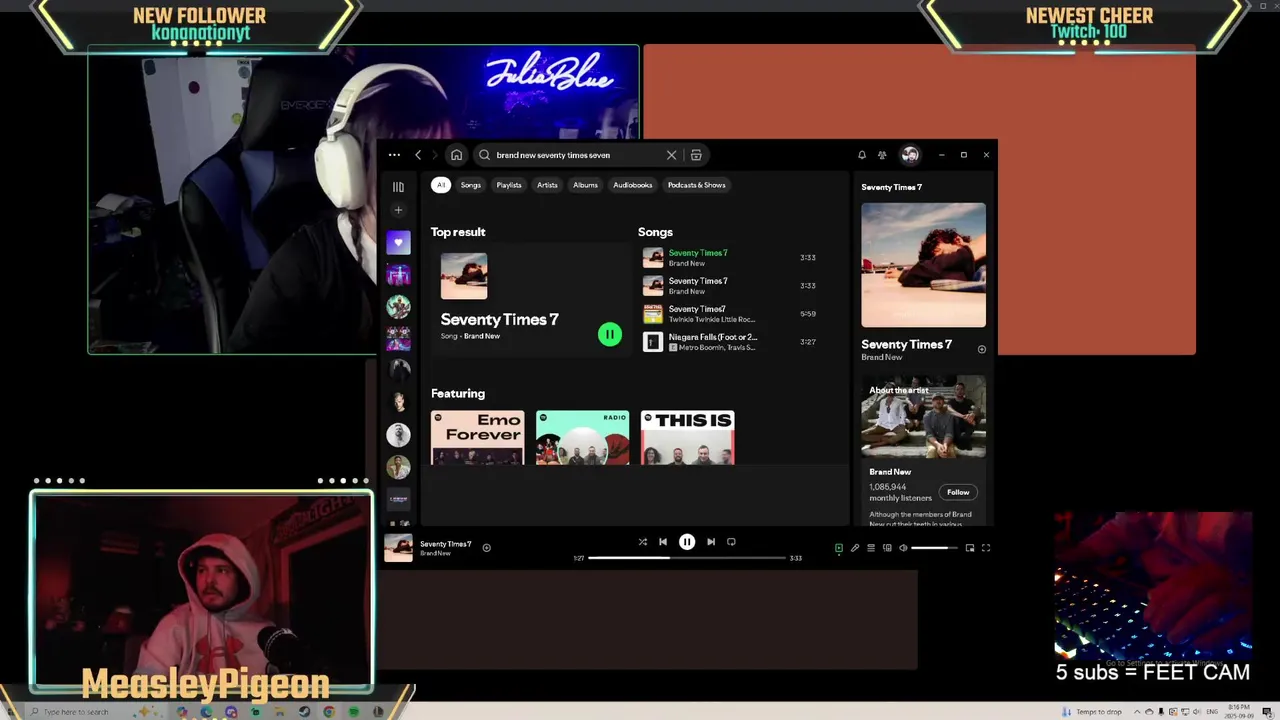Select the Albums filter chip
This screenshot has width=1280, height=720.
[x=585, y=185]
